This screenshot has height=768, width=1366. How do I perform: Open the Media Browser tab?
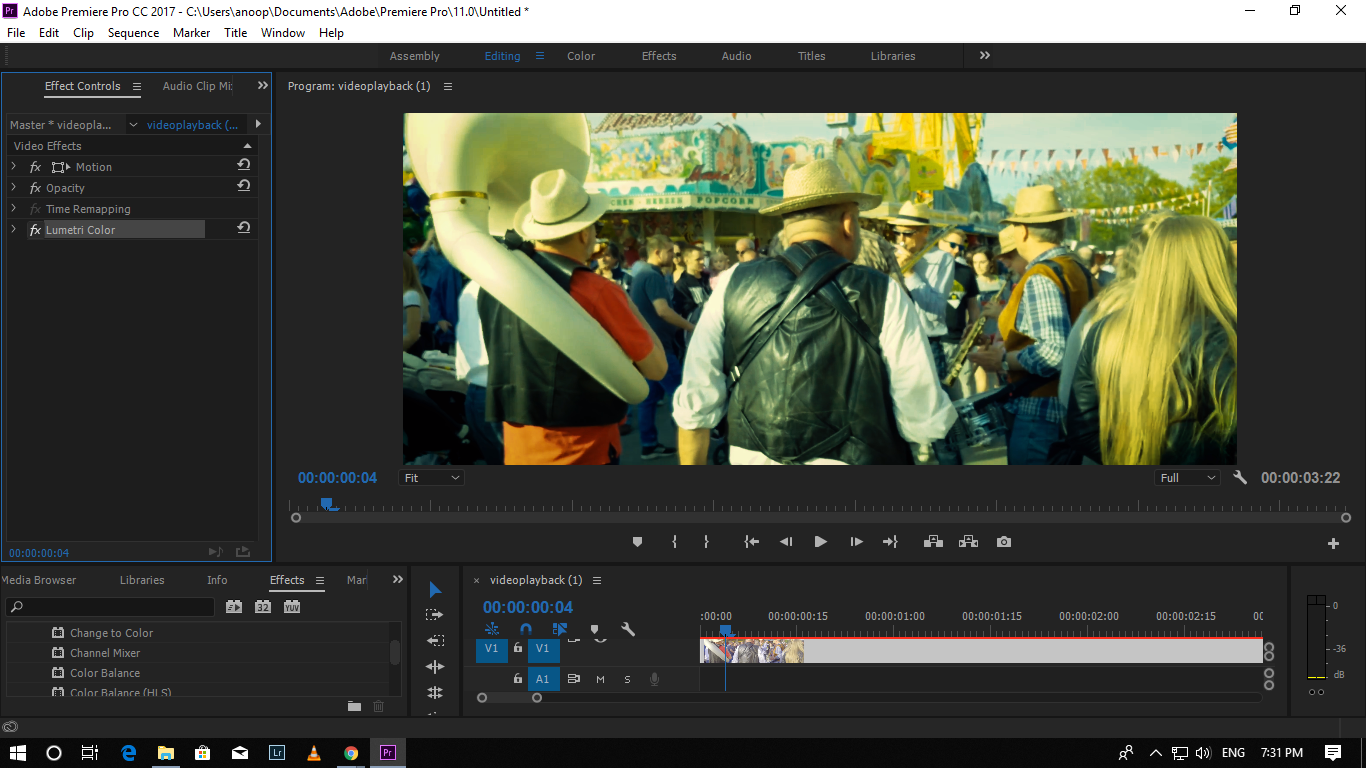click(38, 580)
